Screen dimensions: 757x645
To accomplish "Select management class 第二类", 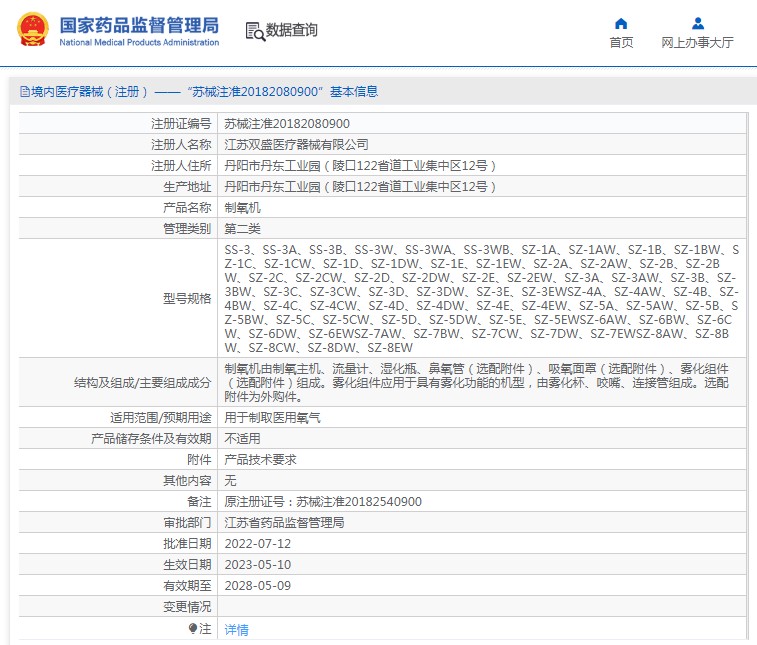I will pyautogui.click(x=242, y=228).
